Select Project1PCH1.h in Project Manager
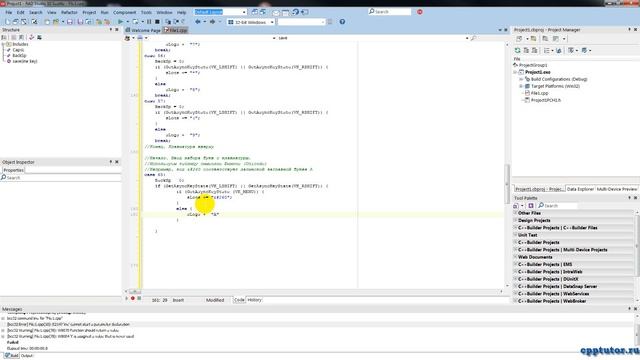The image size is (640, 360). pos(546,100)
